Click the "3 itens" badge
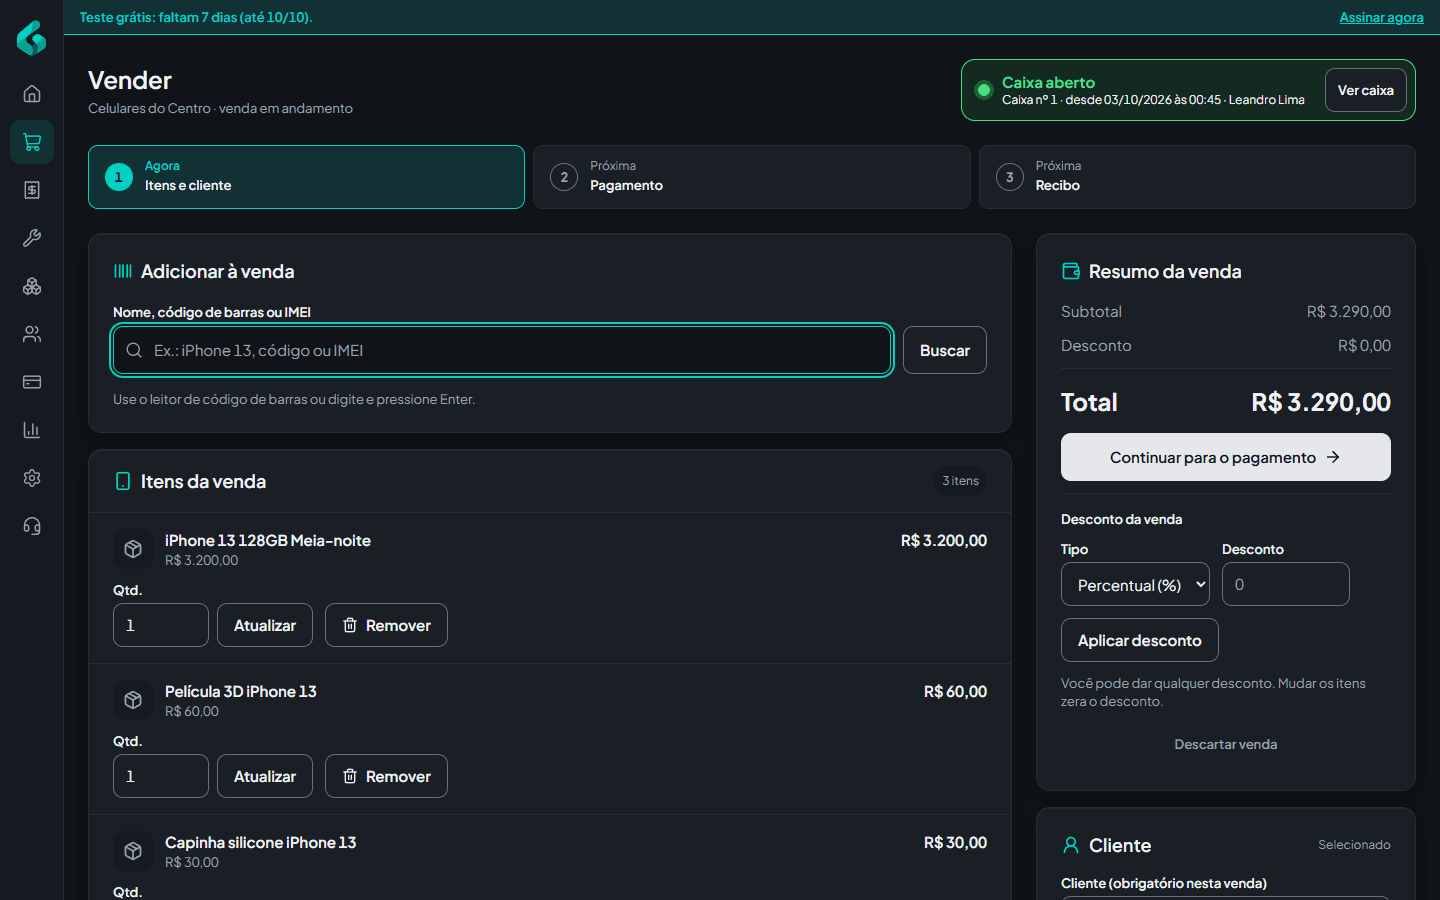Image resolution: width=1440 pixels, height=900 pixels. pyautogui.click(x=961, y=481)
